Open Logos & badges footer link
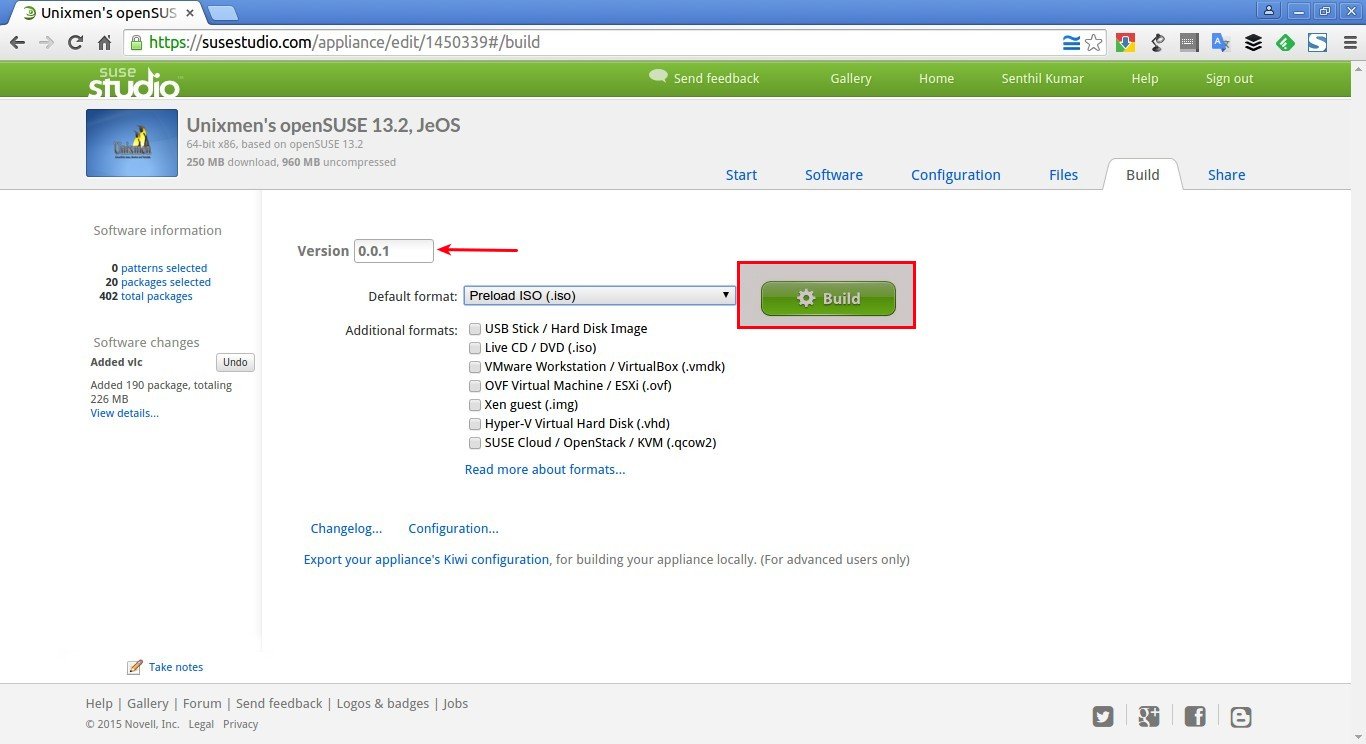Screen dimensions: 1366x744 coord(383,703)
